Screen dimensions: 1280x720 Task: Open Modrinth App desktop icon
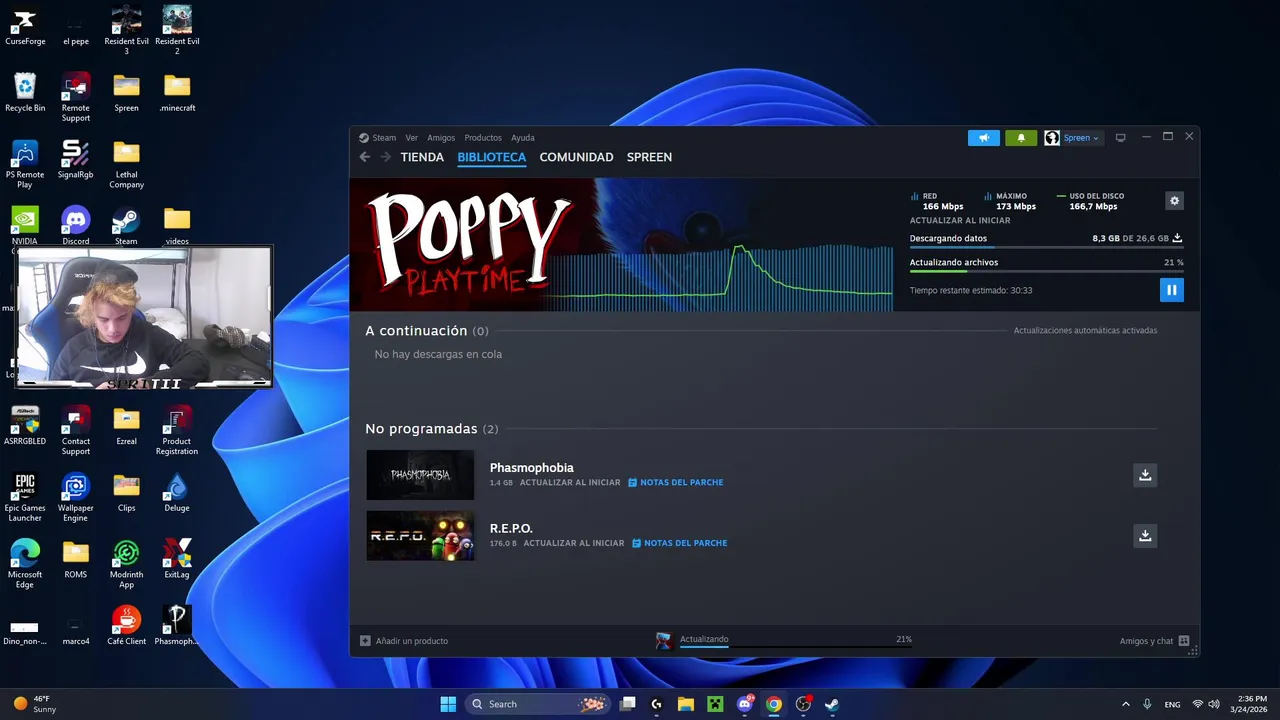[126, 564]
